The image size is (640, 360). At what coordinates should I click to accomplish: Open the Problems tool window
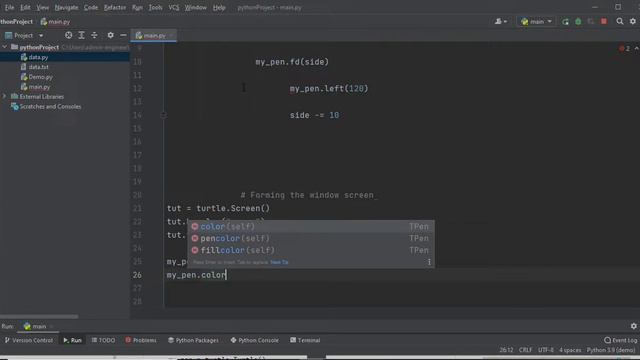pos(141,340)
